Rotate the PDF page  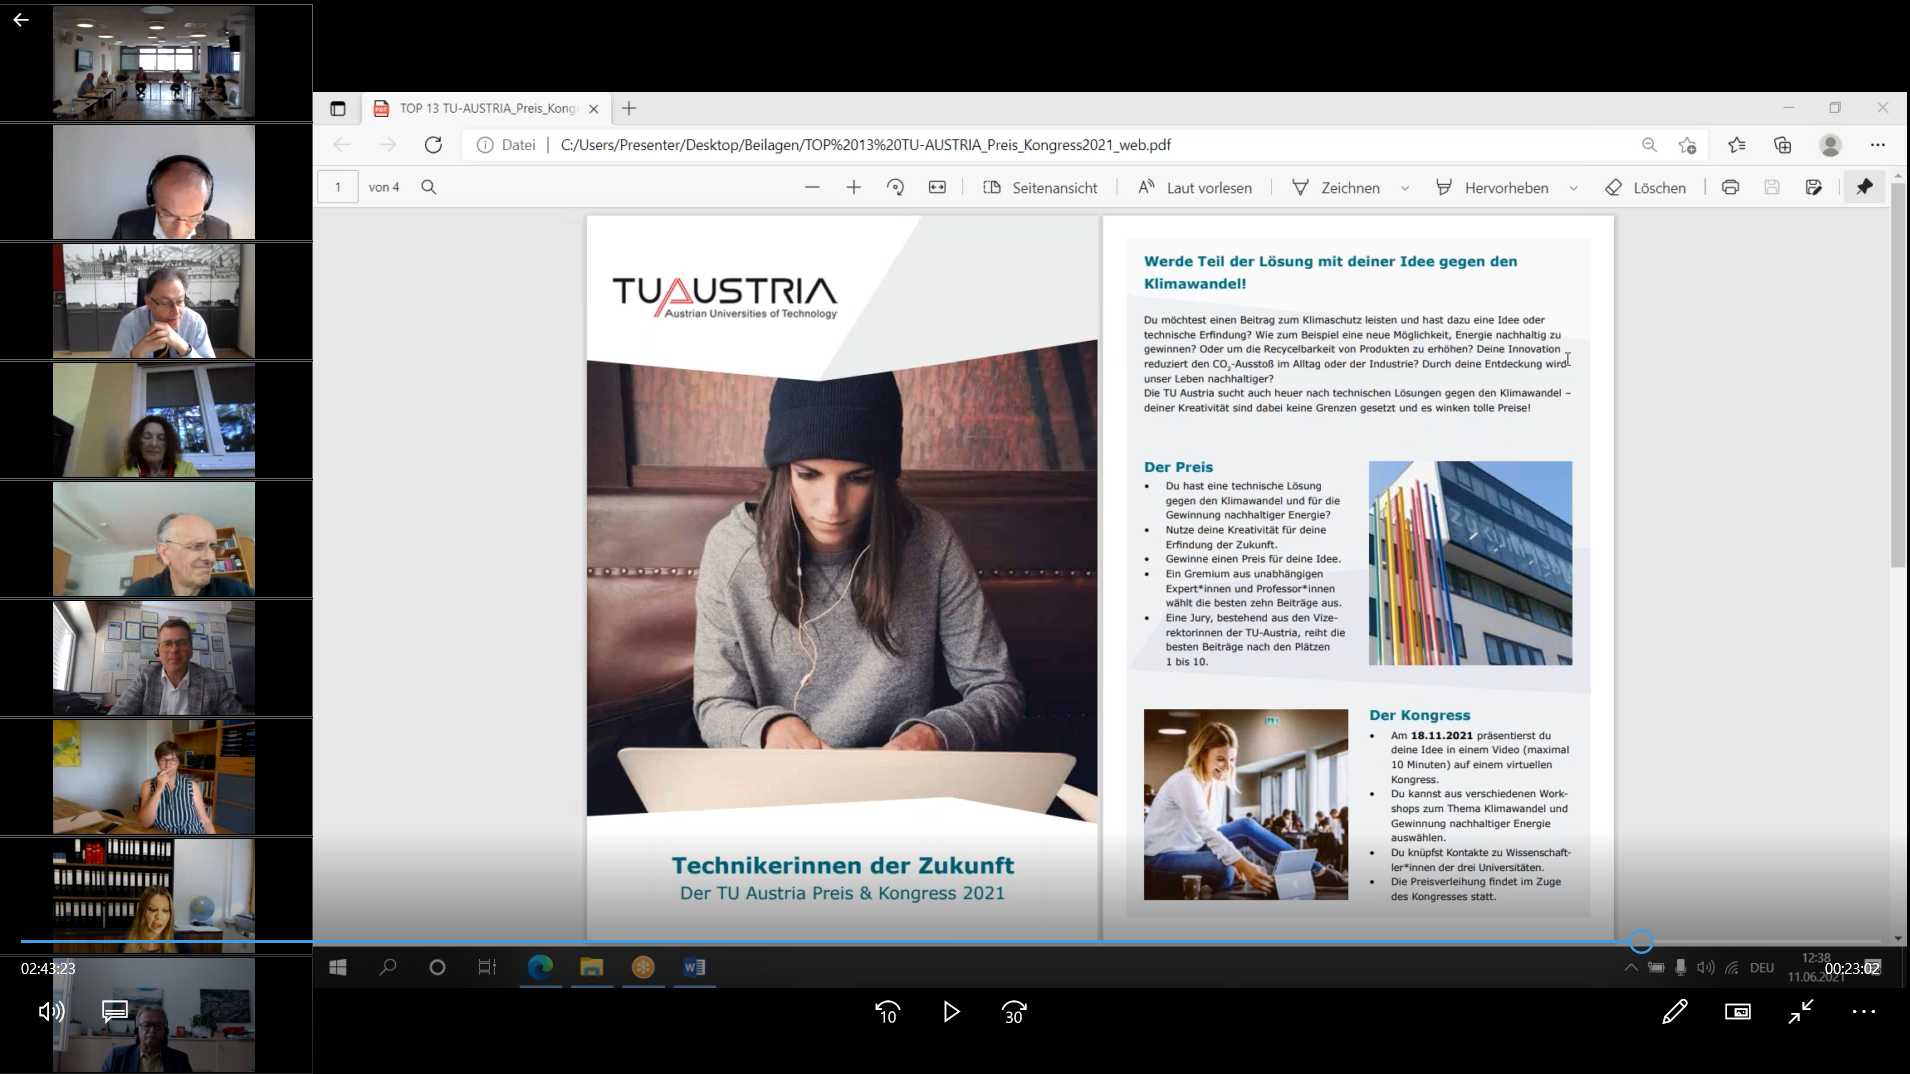click(895, 187)
